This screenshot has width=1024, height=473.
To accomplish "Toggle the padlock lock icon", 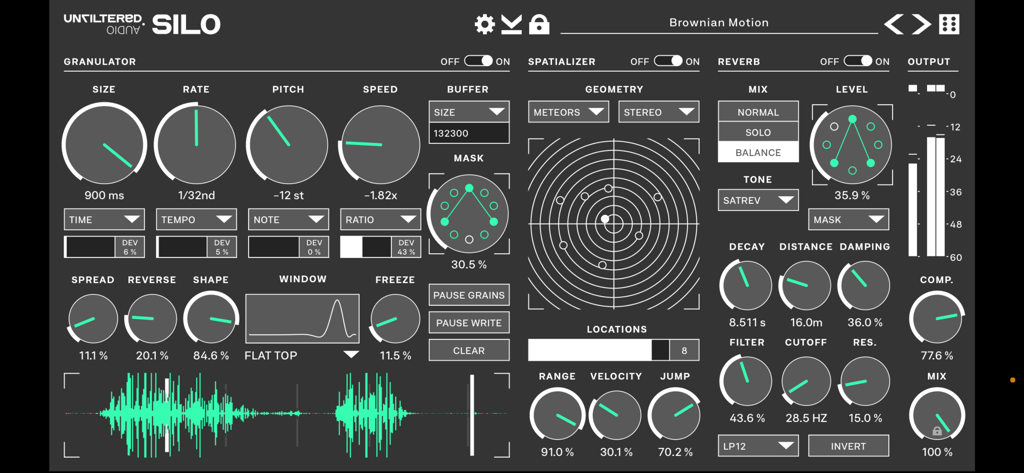I will coord(539,24).
